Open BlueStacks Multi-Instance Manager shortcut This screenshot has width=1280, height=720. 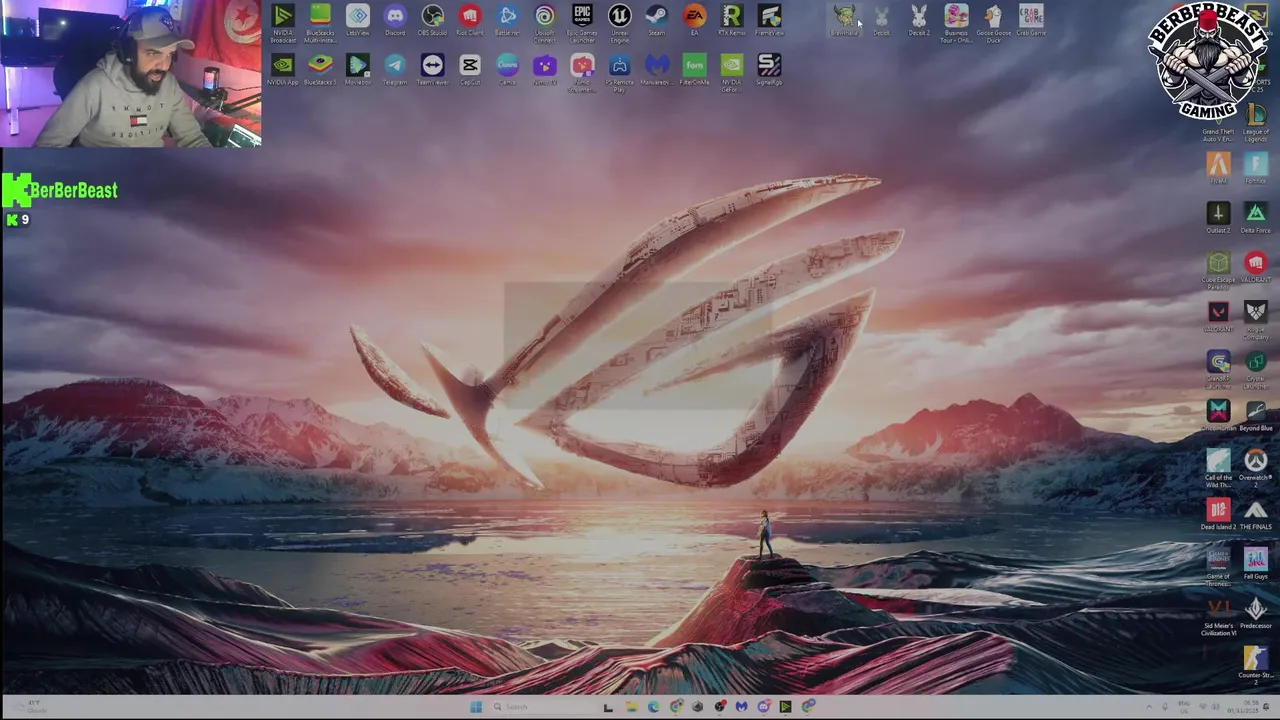coord(320,22)
